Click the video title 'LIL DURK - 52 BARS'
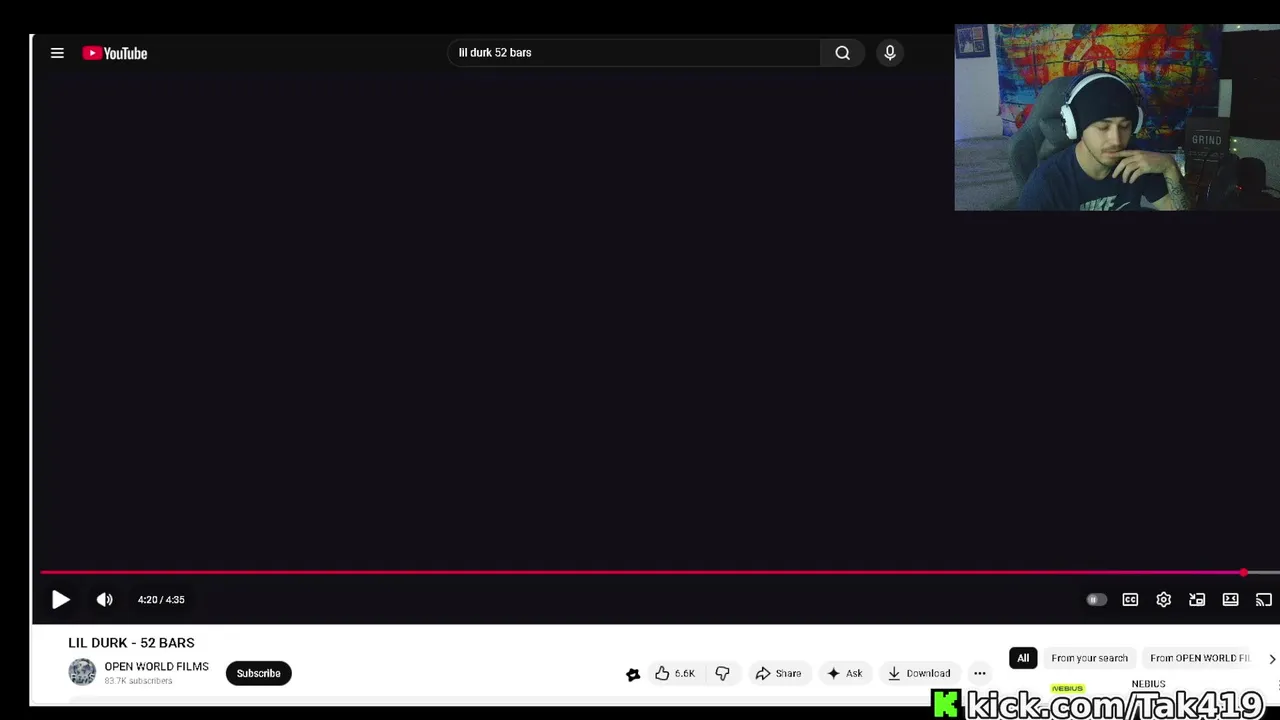 pyautogui.click(x=131, y=643)
